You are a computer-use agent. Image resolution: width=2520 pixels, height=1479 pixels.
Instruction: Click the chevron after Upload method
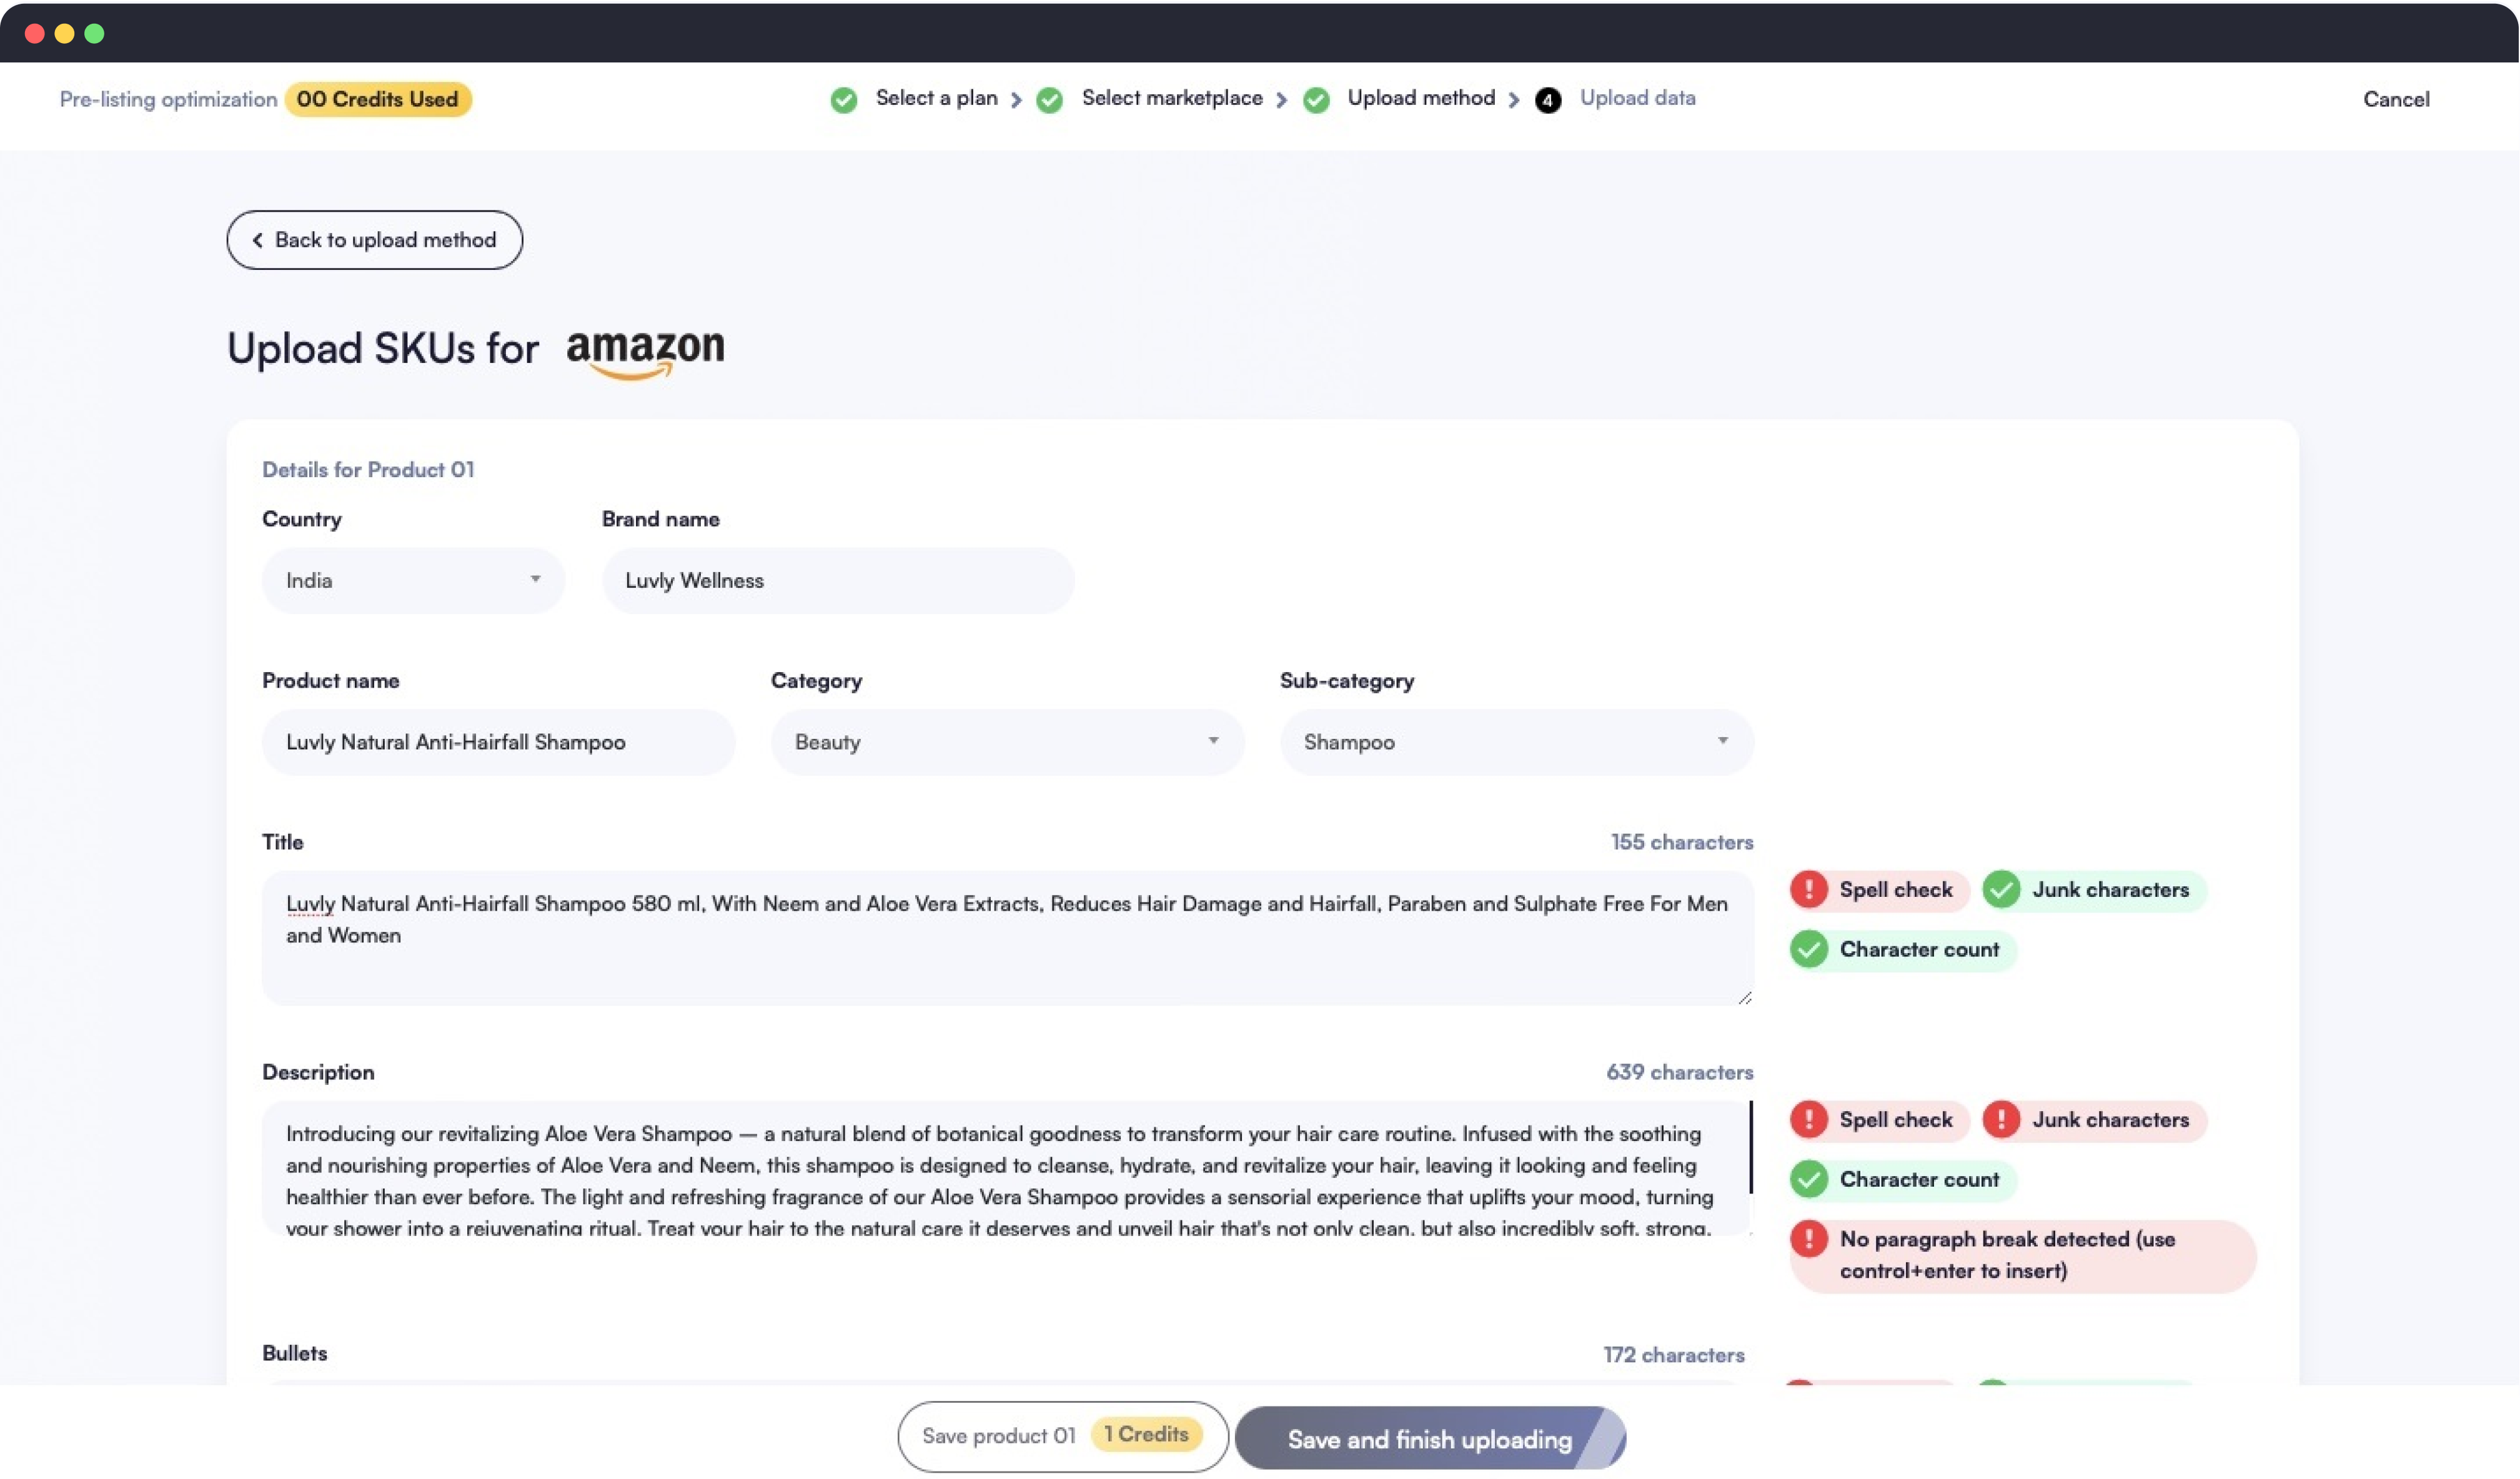[1514, 100]
